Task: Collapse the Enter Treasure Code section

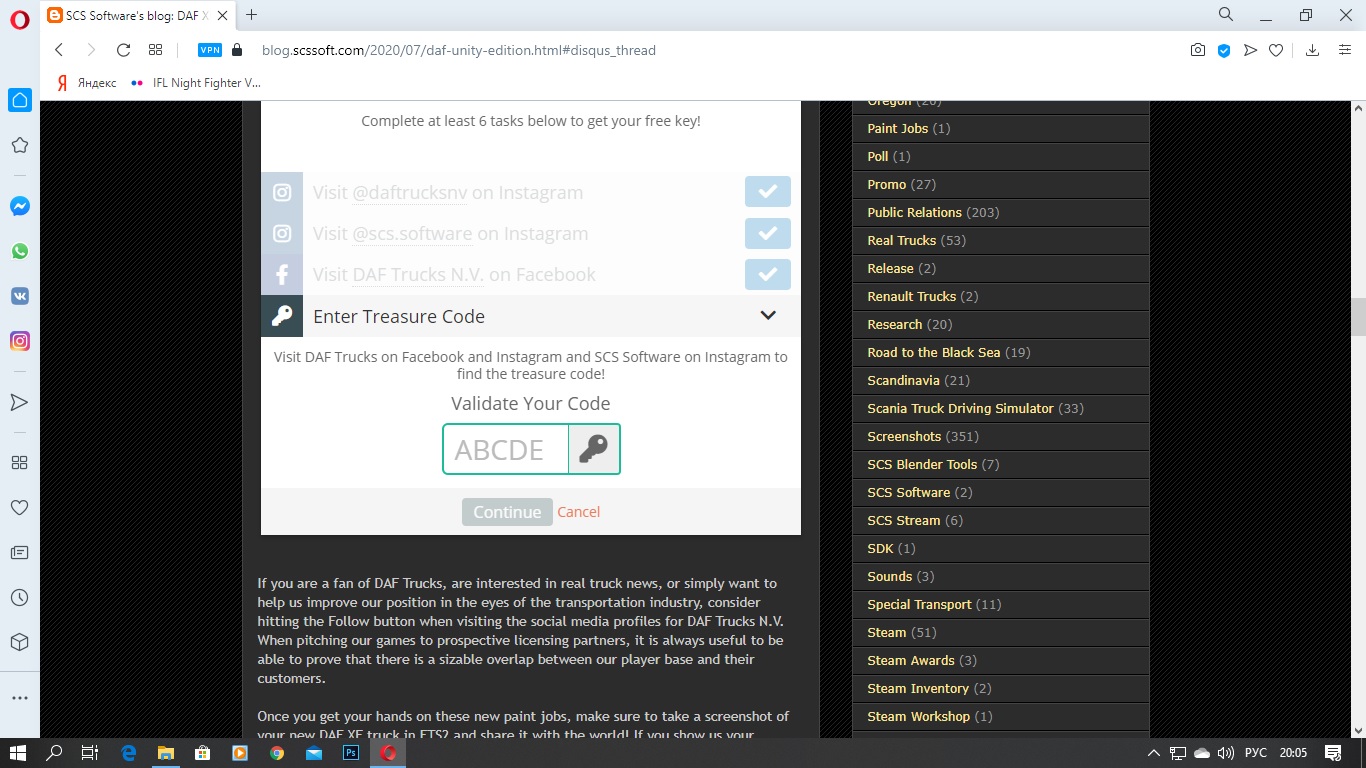Action: click(767, 316)
